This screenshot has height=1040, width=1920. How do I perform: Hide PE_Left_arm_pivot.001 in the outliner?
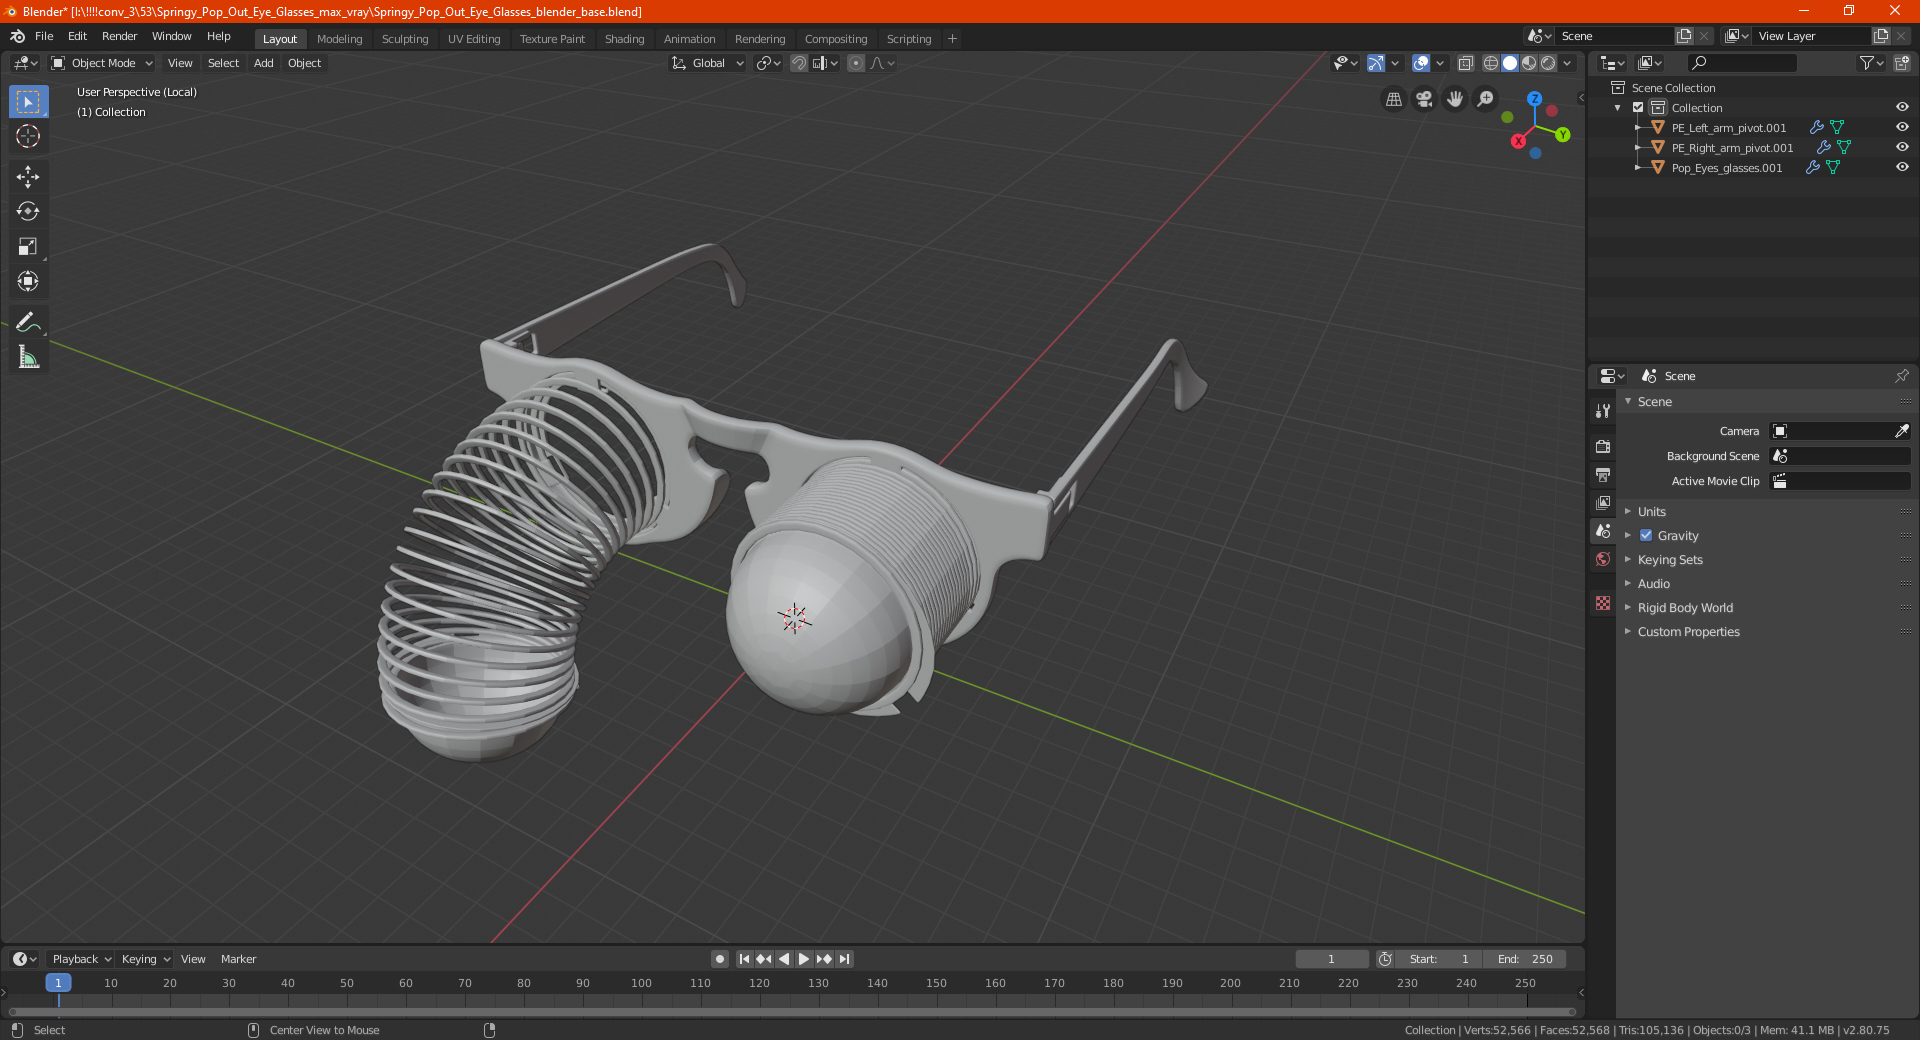click(1902, 127)
